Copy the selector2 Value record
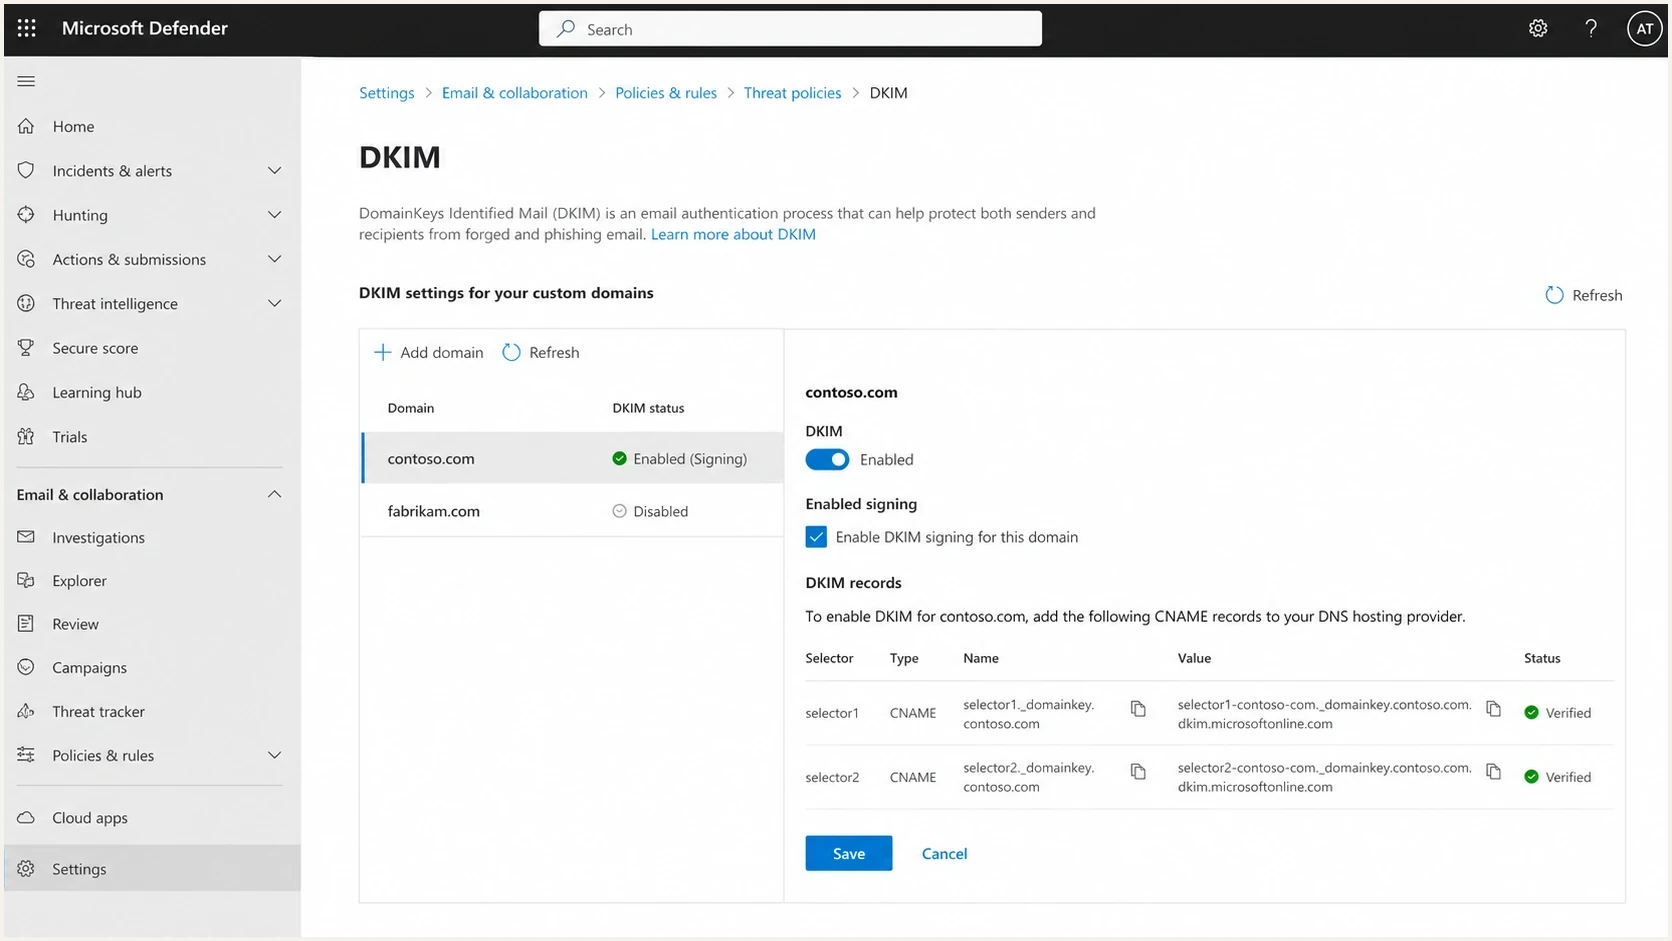Screen dimensions: 1672x941 point(1493,771)
